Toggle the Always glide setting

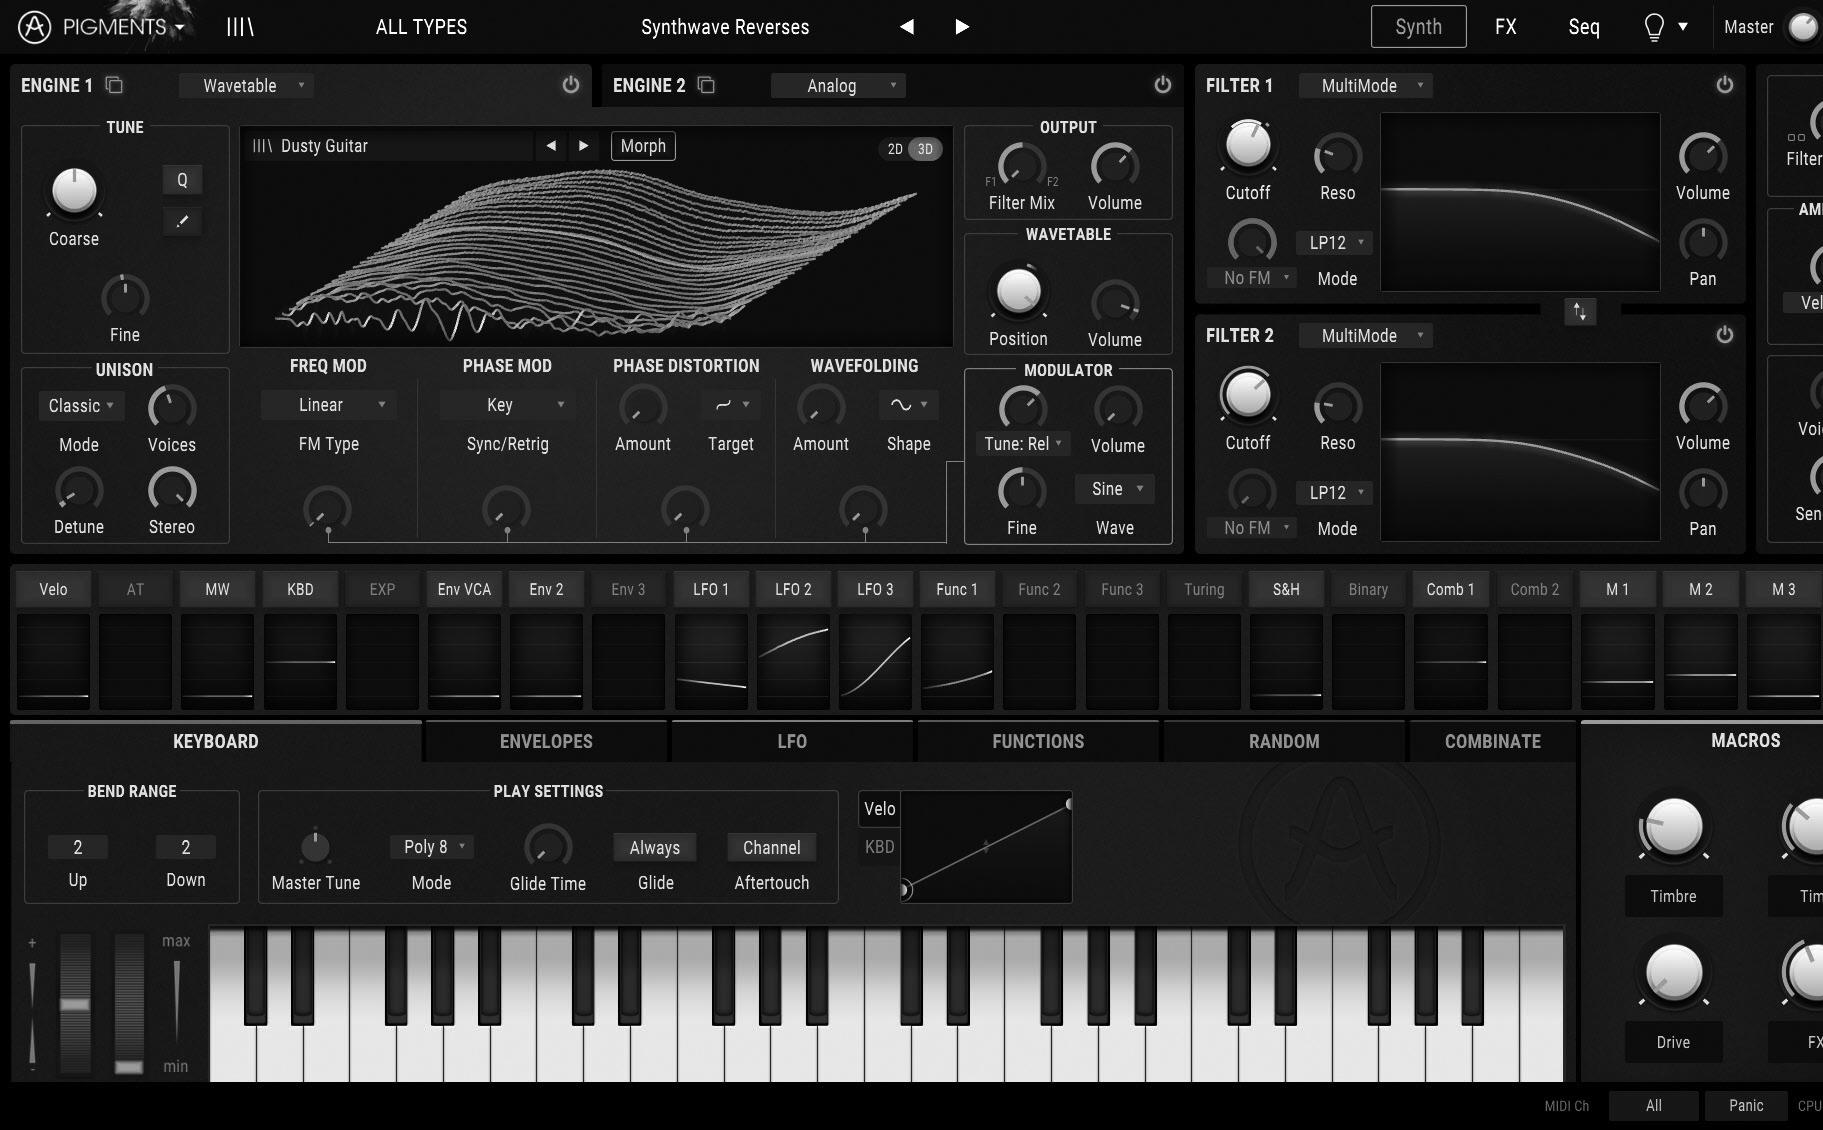[655, 847]
